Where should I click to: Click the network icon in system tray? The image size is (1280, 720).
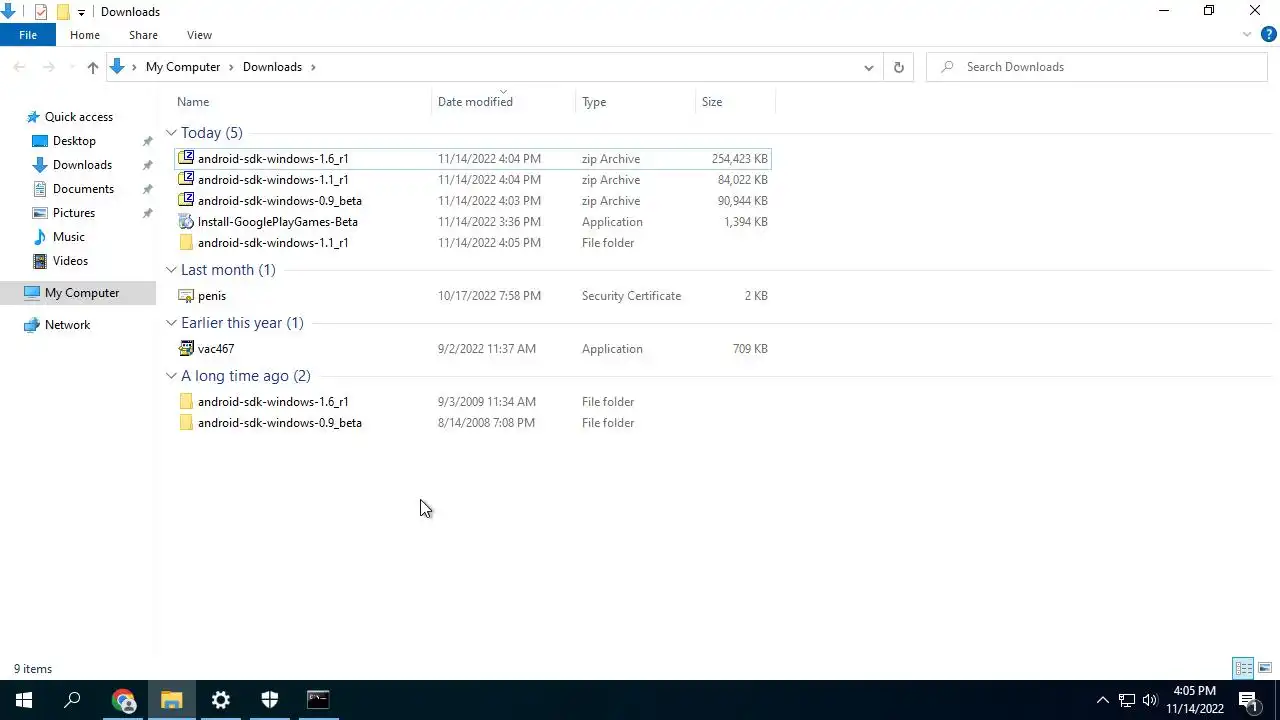tap(1126, 700)
